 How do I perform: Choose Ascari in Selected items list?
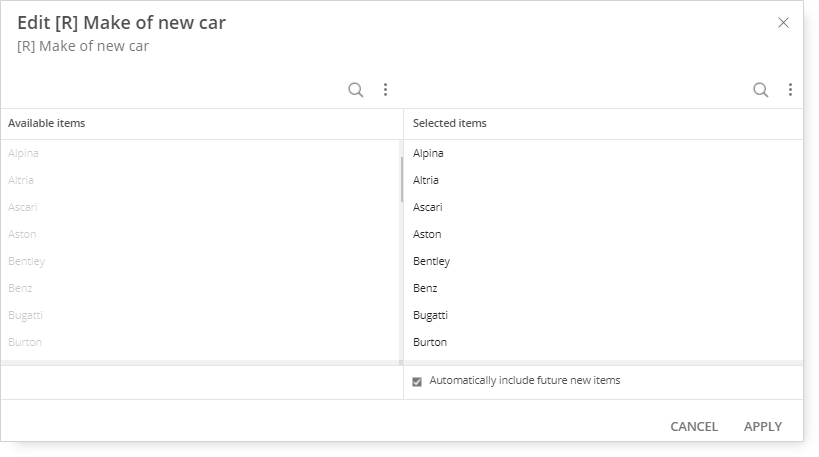(x=603, y=207)
